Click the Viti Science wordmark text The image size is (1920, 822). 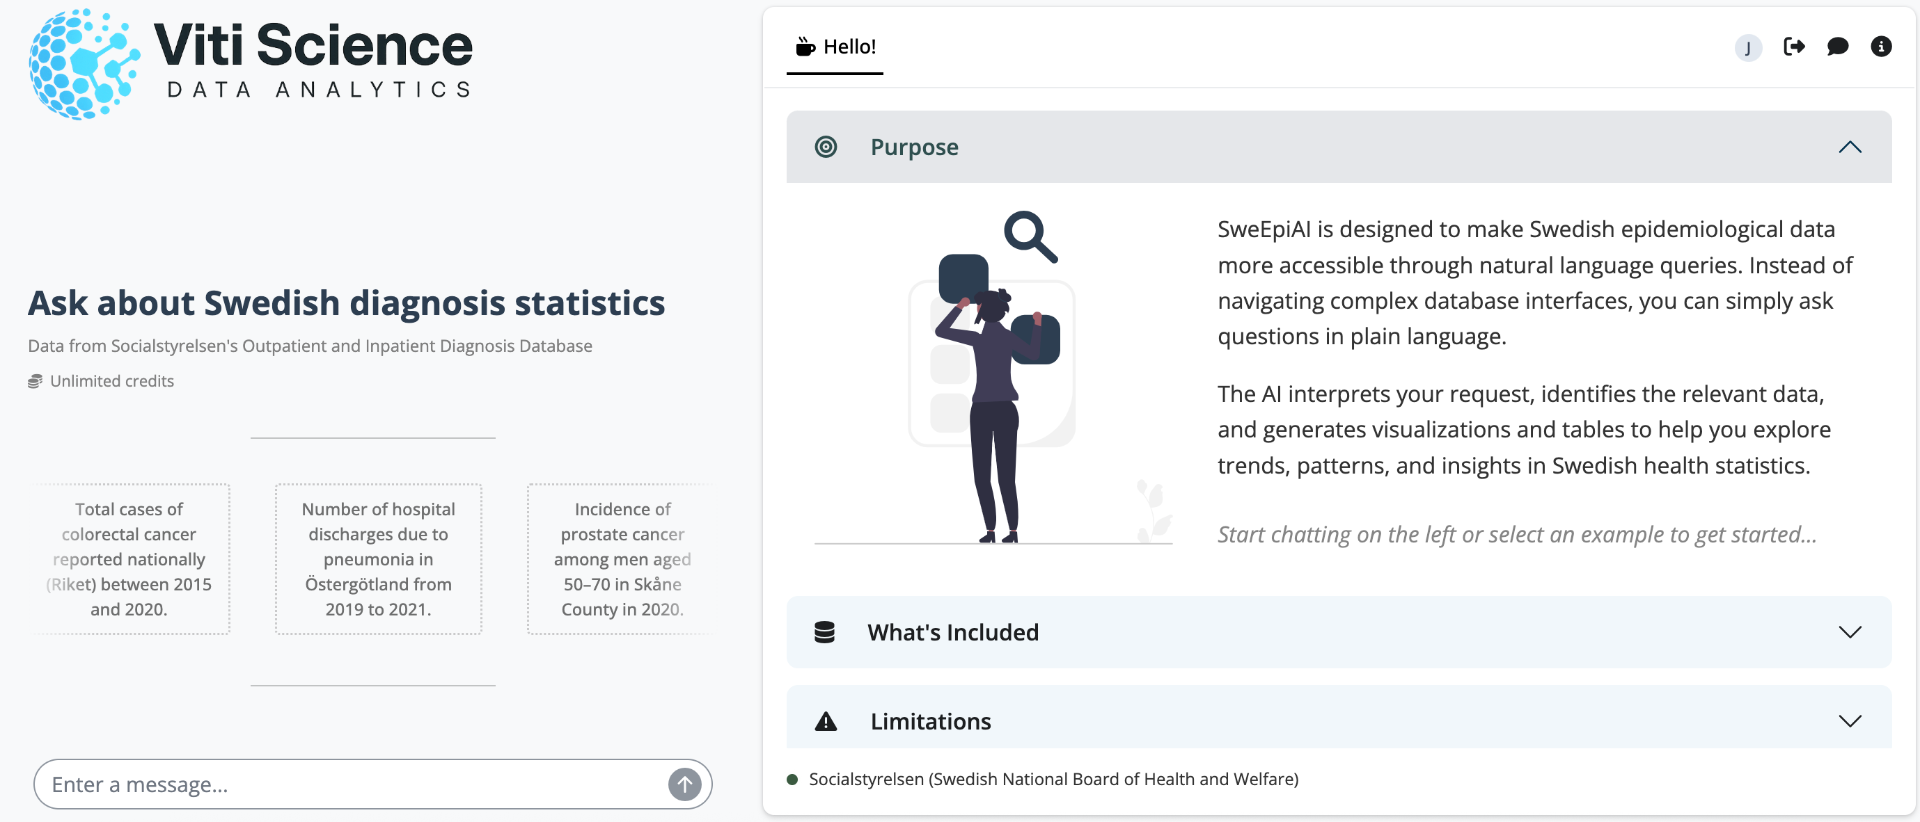[x=313, y=45]
